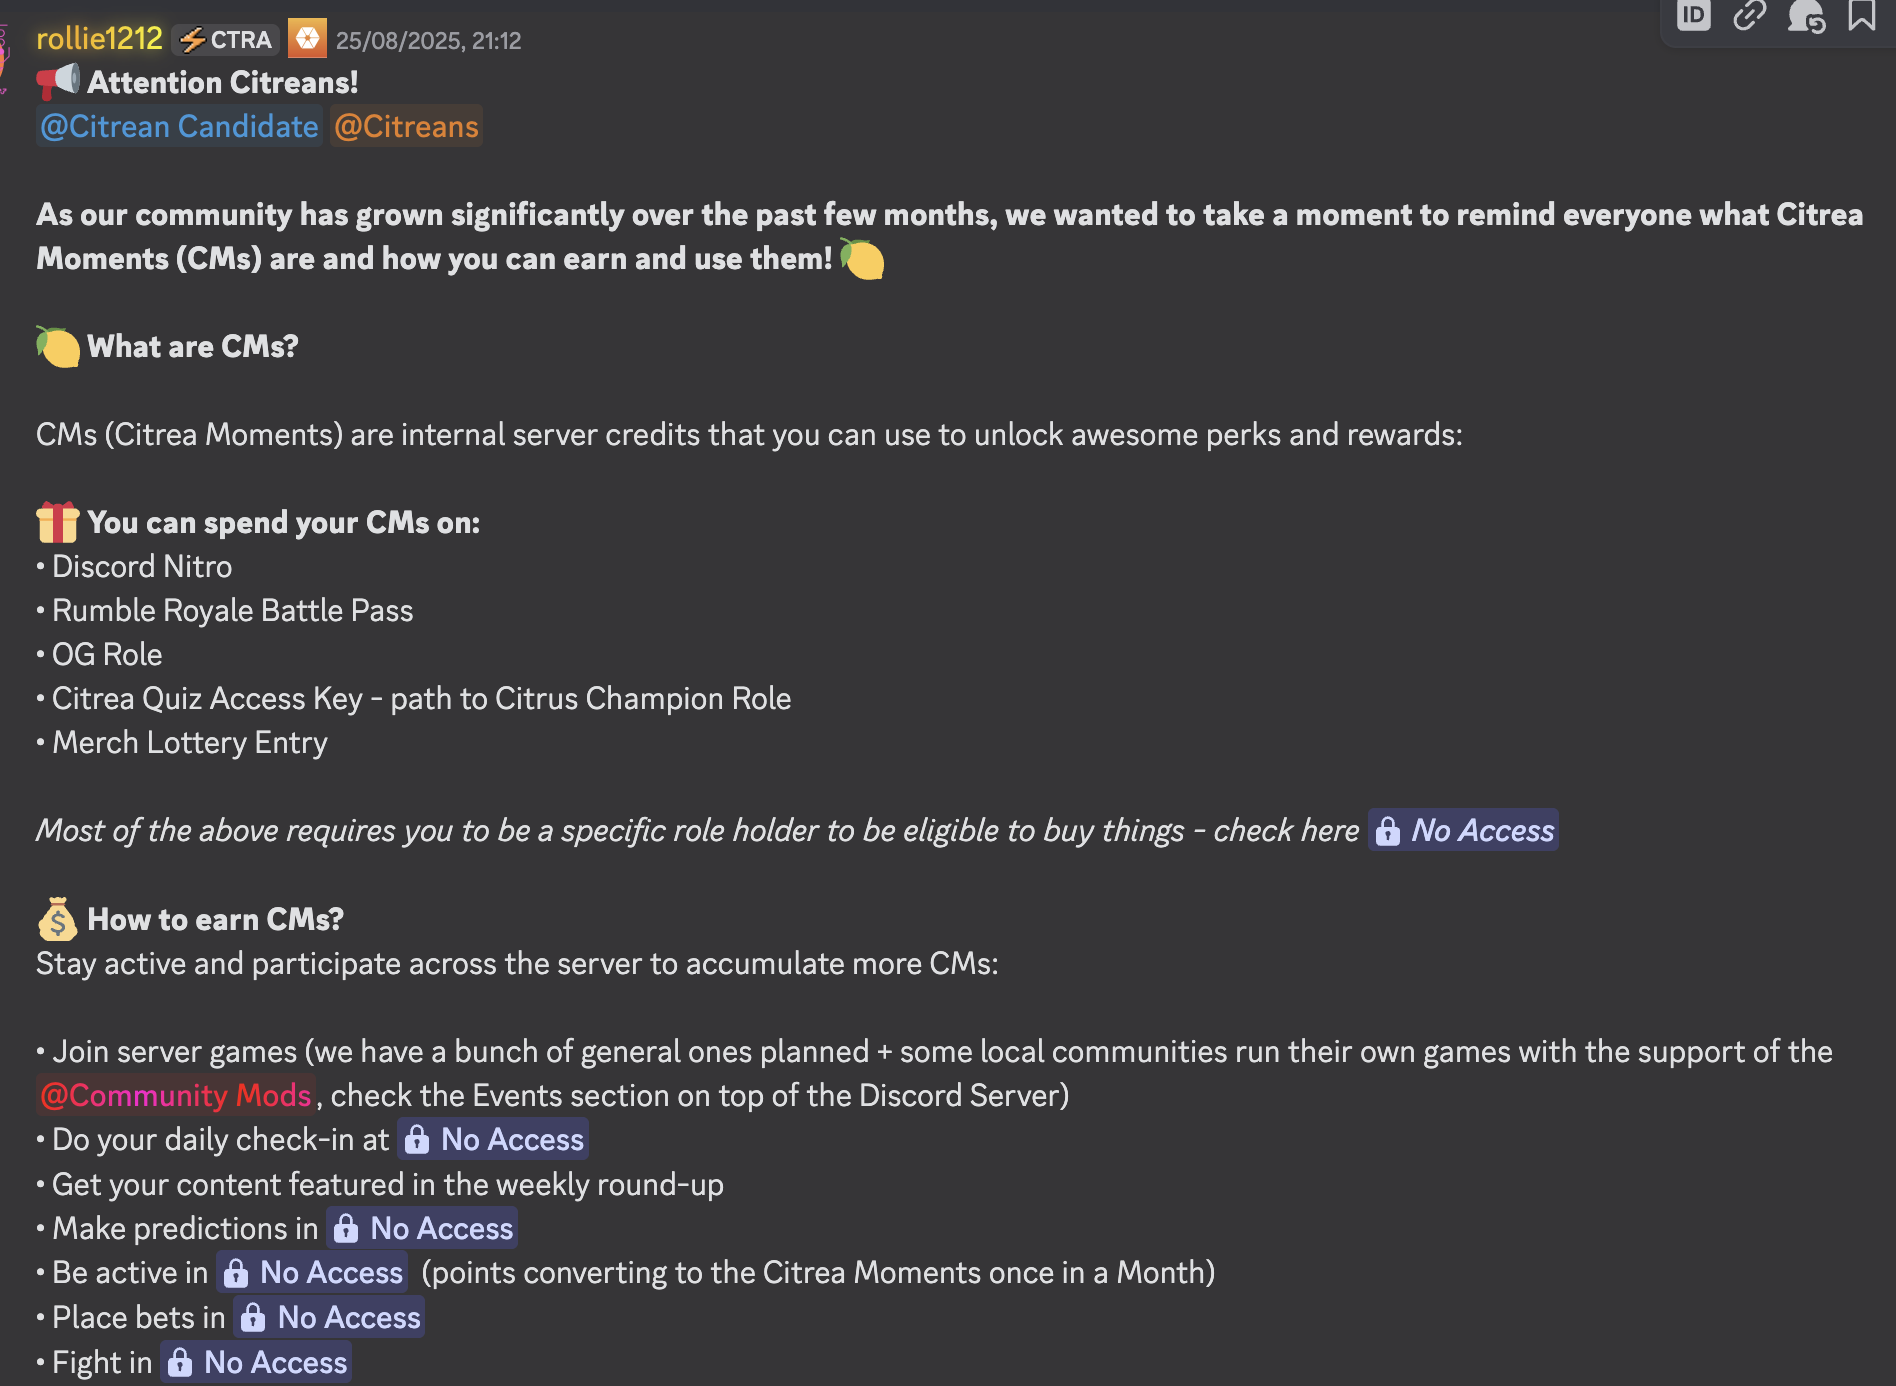
Task: Open the locked daily check-in channel link
Action: pyautogui.click(x=493, y=1139)
